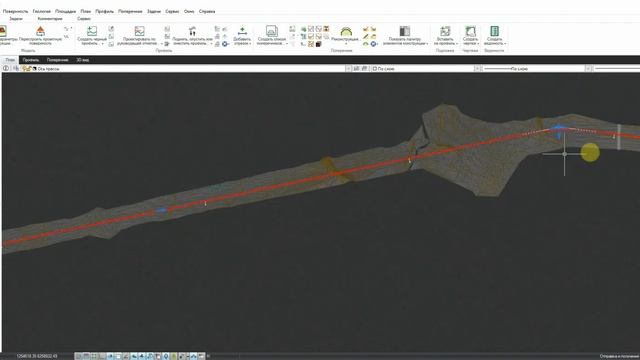Switch to the Комментарии ribbon tab
This screenshot has height=360, width=640.
click(x=50, y=19)
